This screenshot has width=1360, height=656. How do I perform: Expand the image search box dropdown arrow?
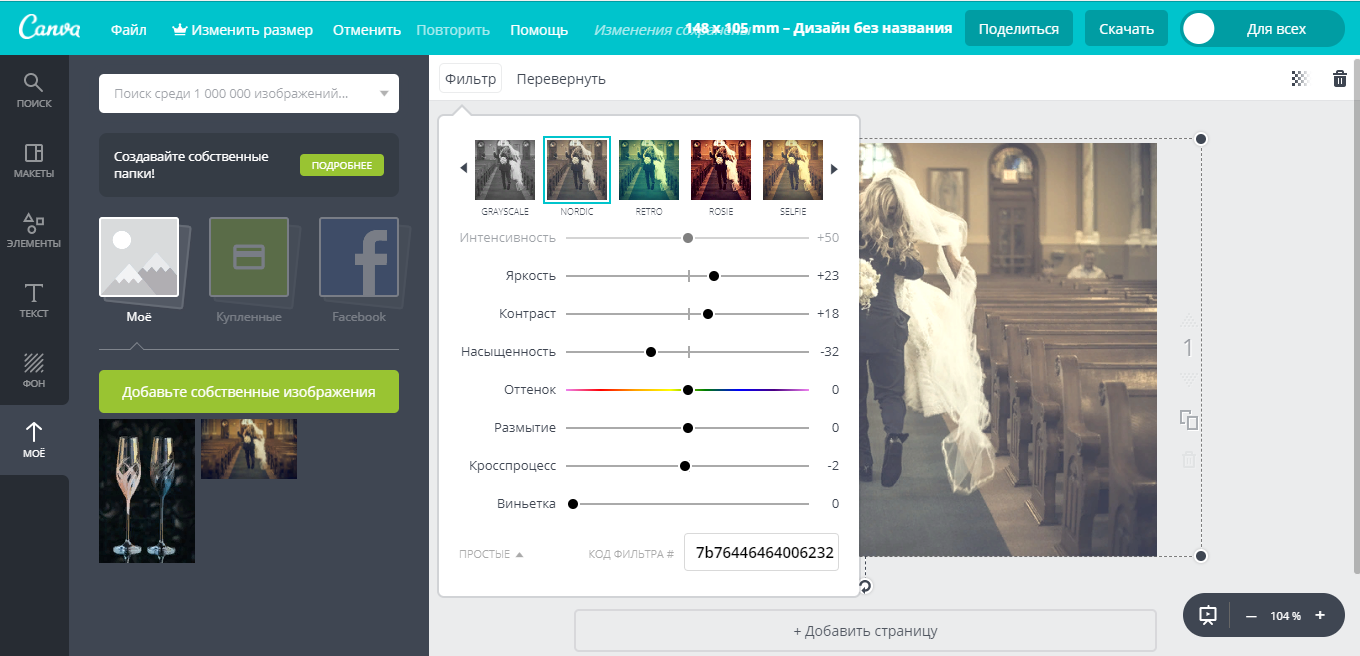(384, 94)
